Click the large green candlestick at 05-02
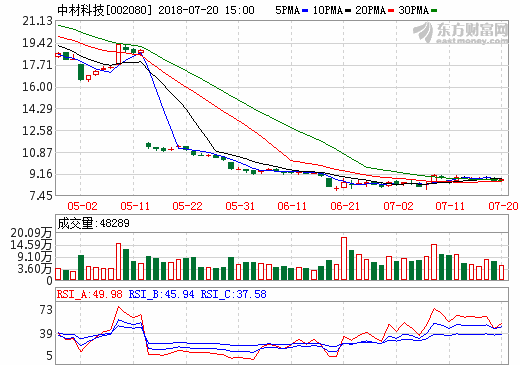 [x=81, y=72]
